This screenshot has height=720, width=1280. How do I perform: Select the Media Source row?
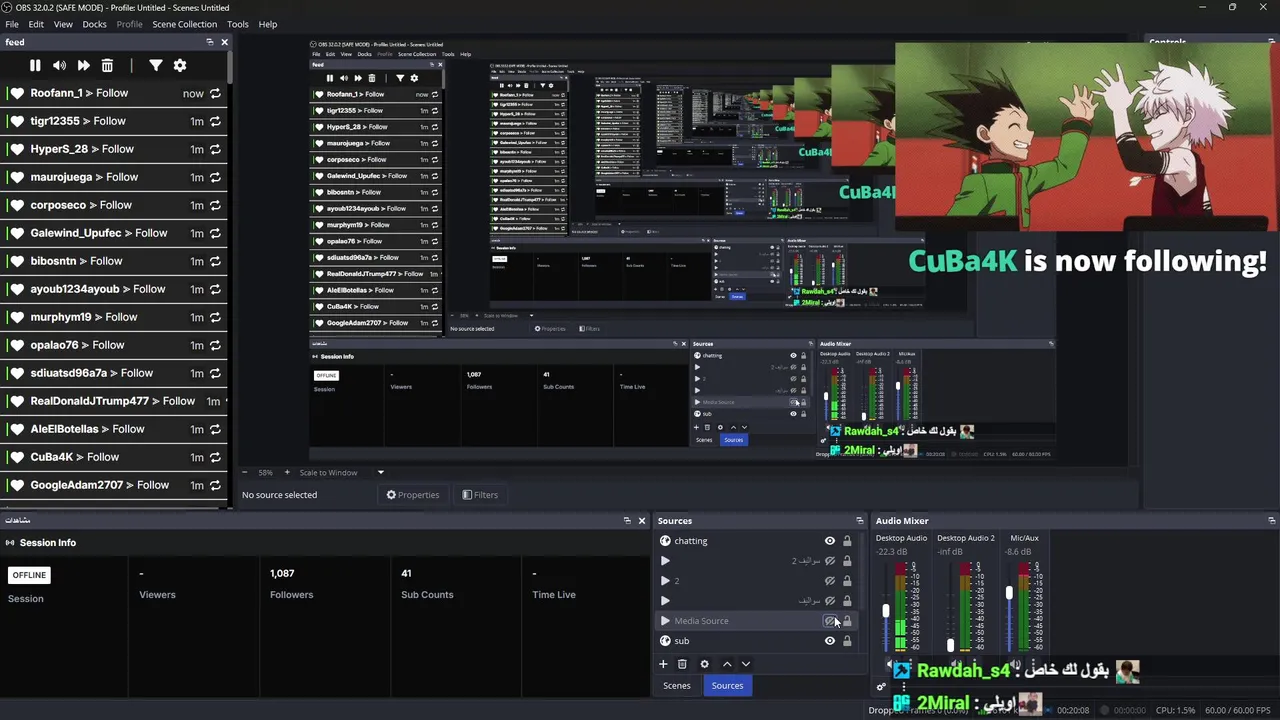[756, 621]
